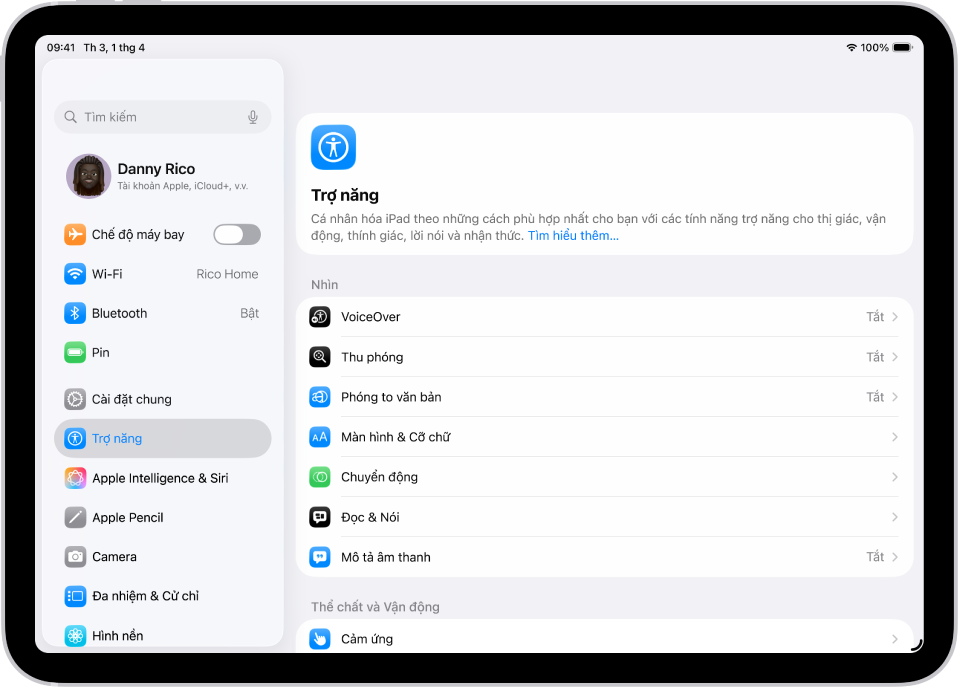The width and height of the screenshot is (960, 692).
Task: Expand the Đọc & Nói chevron
Action: [x=894, y=517]
